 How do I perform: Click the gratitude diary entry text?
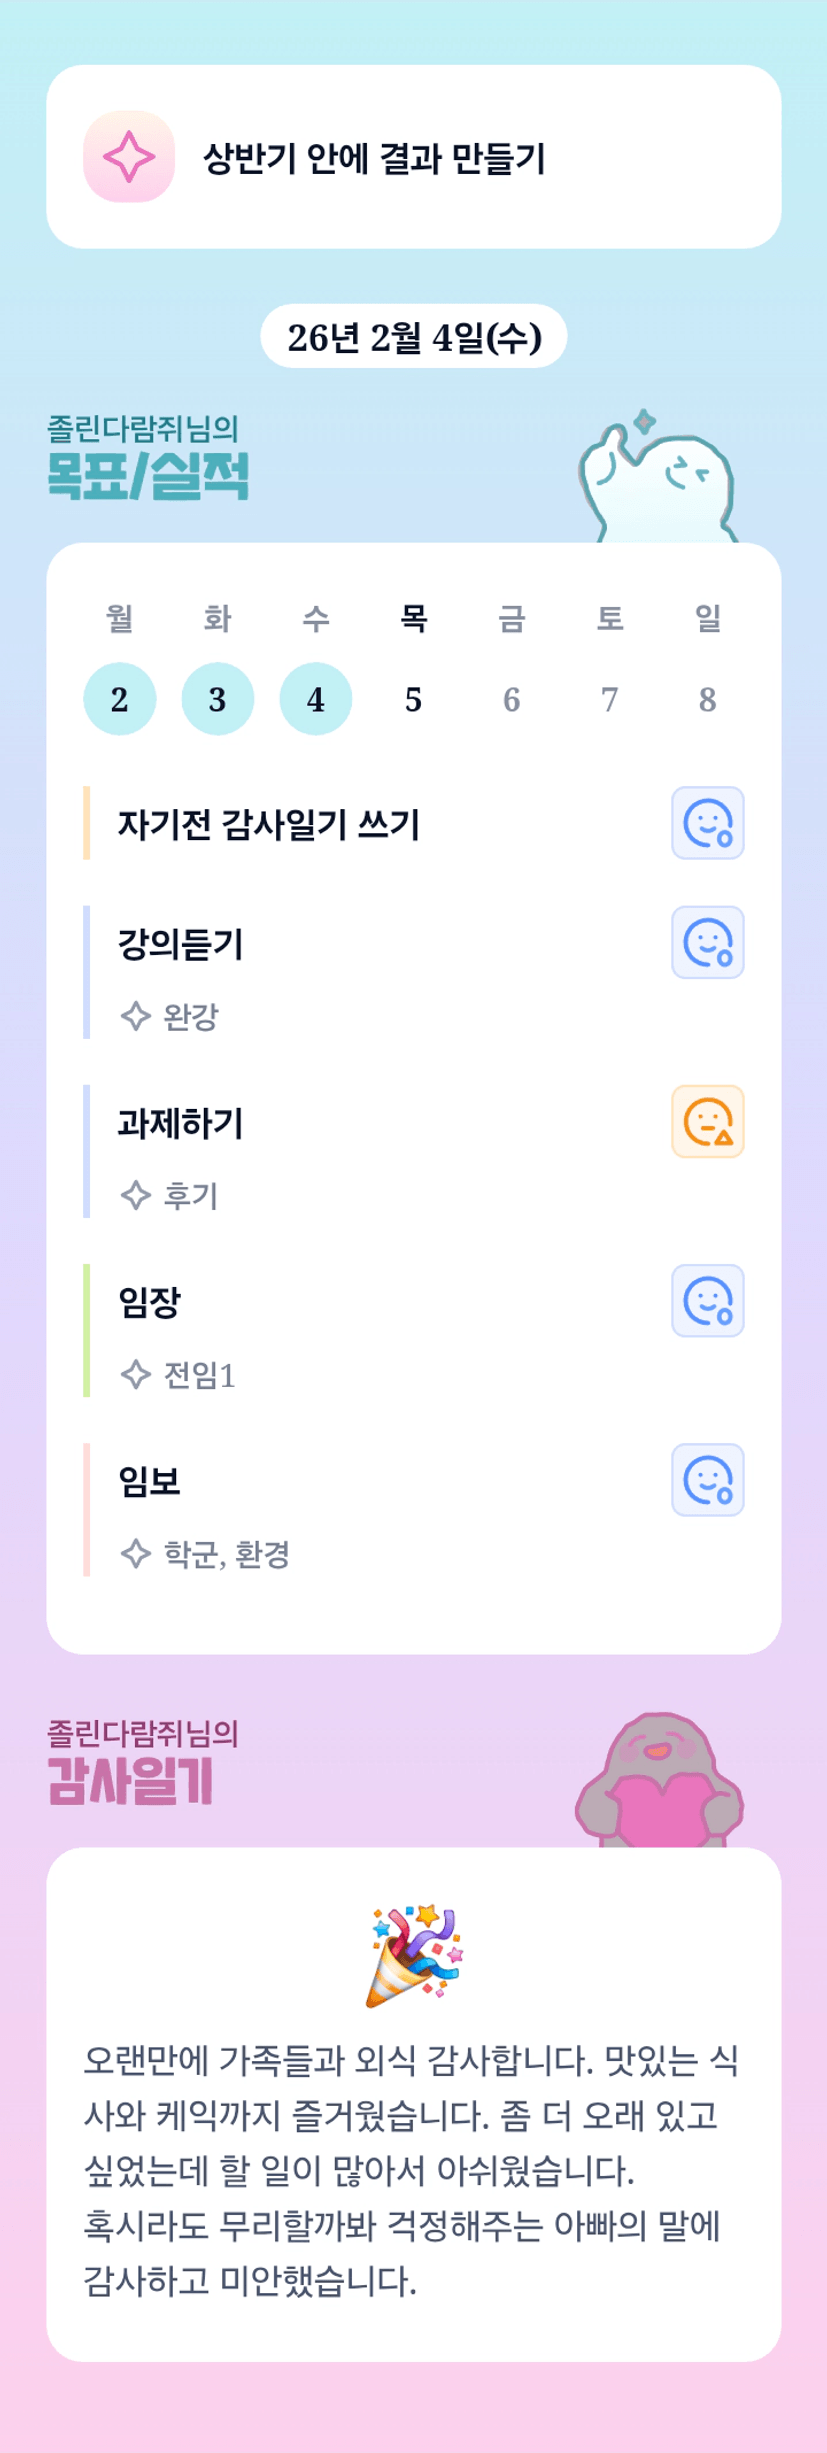[412, 2171]
